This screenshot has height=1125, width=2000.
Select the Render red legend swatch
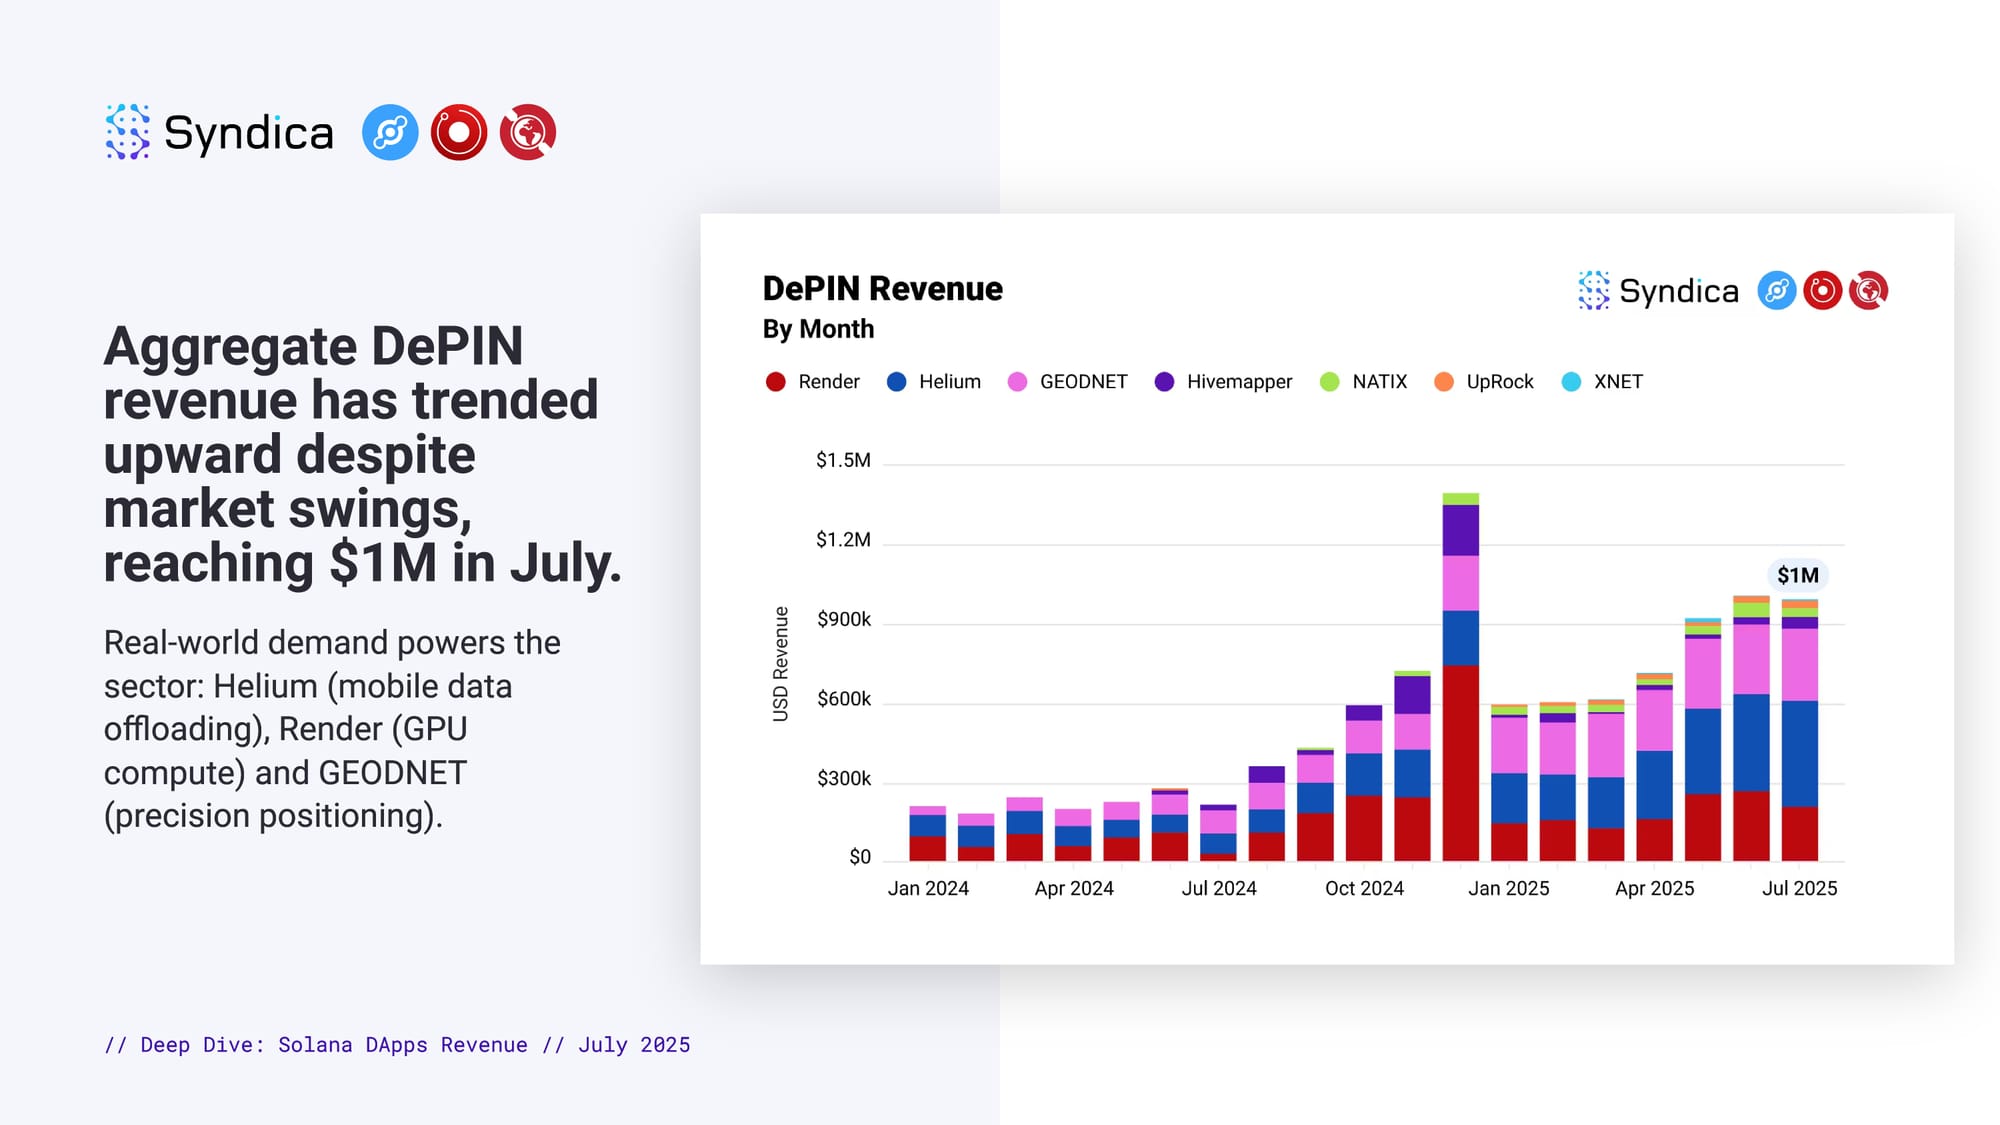click(x=775, y=382)
